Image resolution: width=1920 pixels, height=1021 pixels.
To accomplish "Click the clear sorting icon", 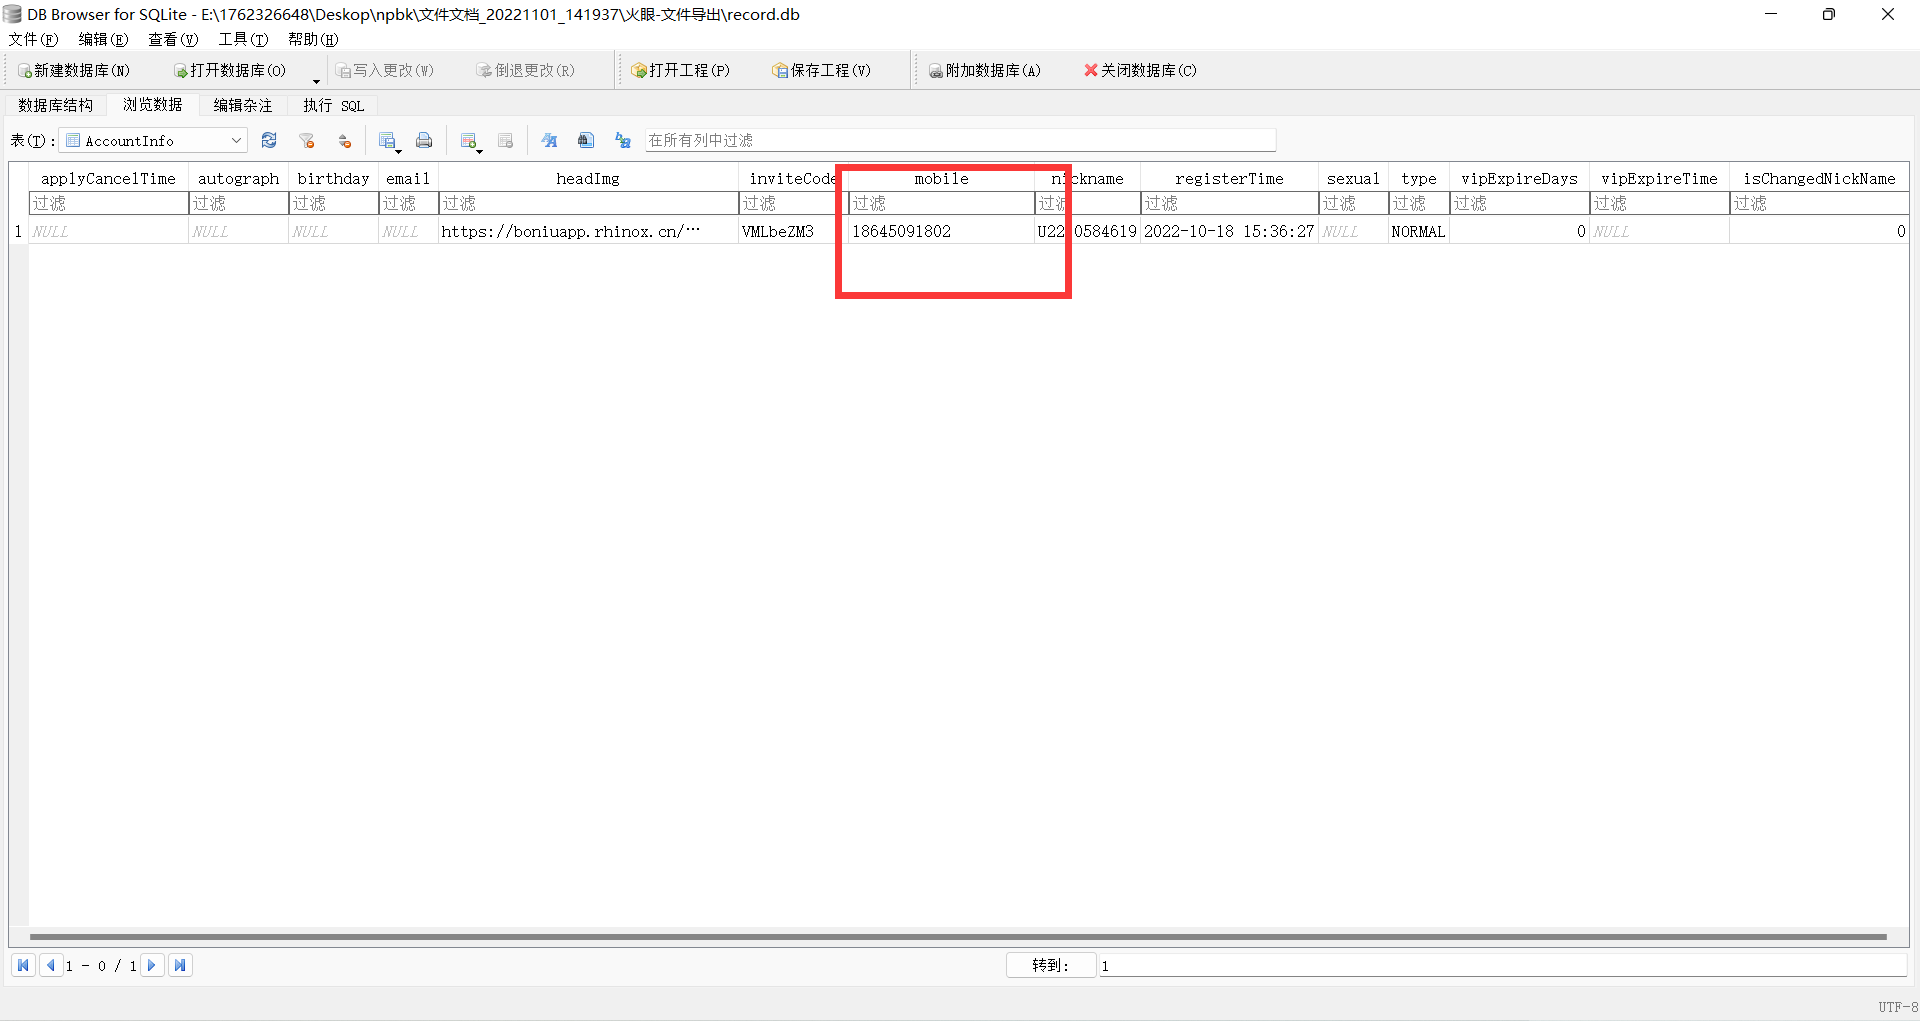I will [x=345, y=141].
